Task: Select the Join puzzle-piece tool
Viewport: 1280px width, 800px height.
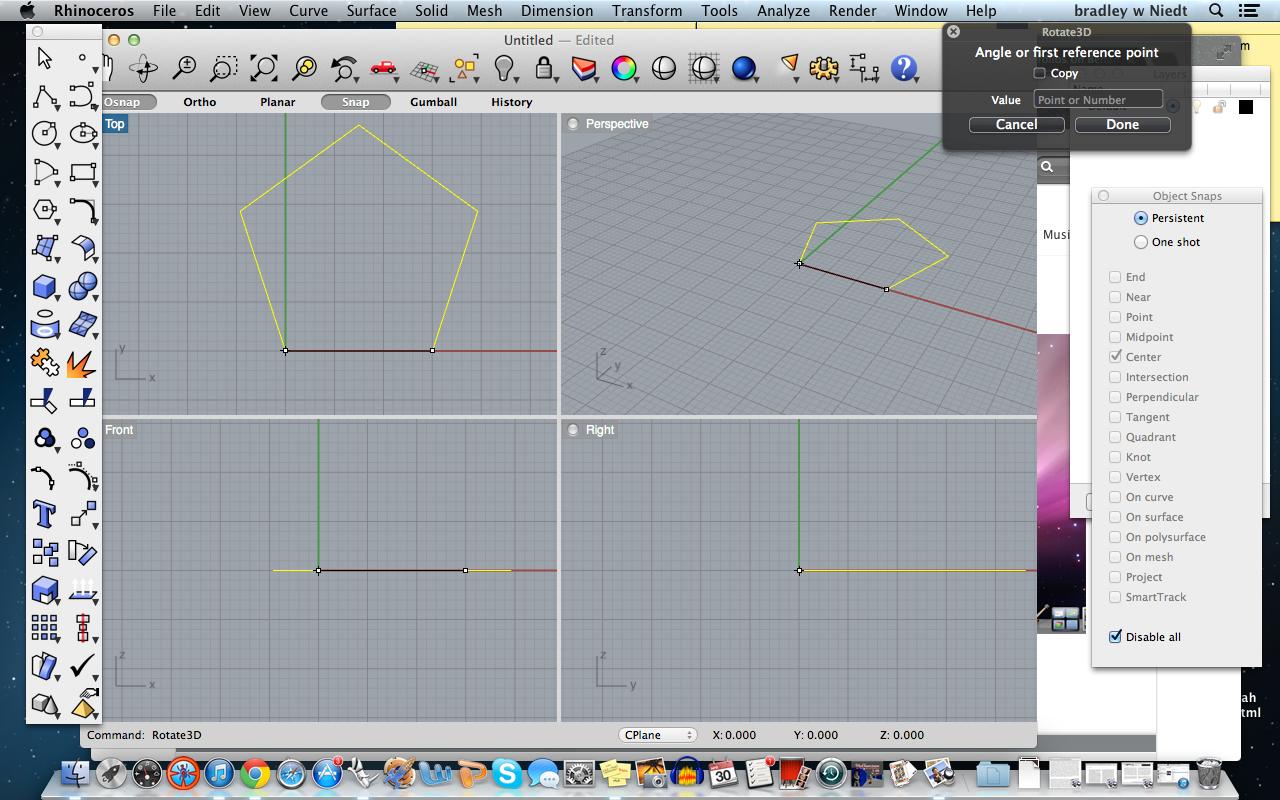Action: pyautogui.click(x=44, y=362)
